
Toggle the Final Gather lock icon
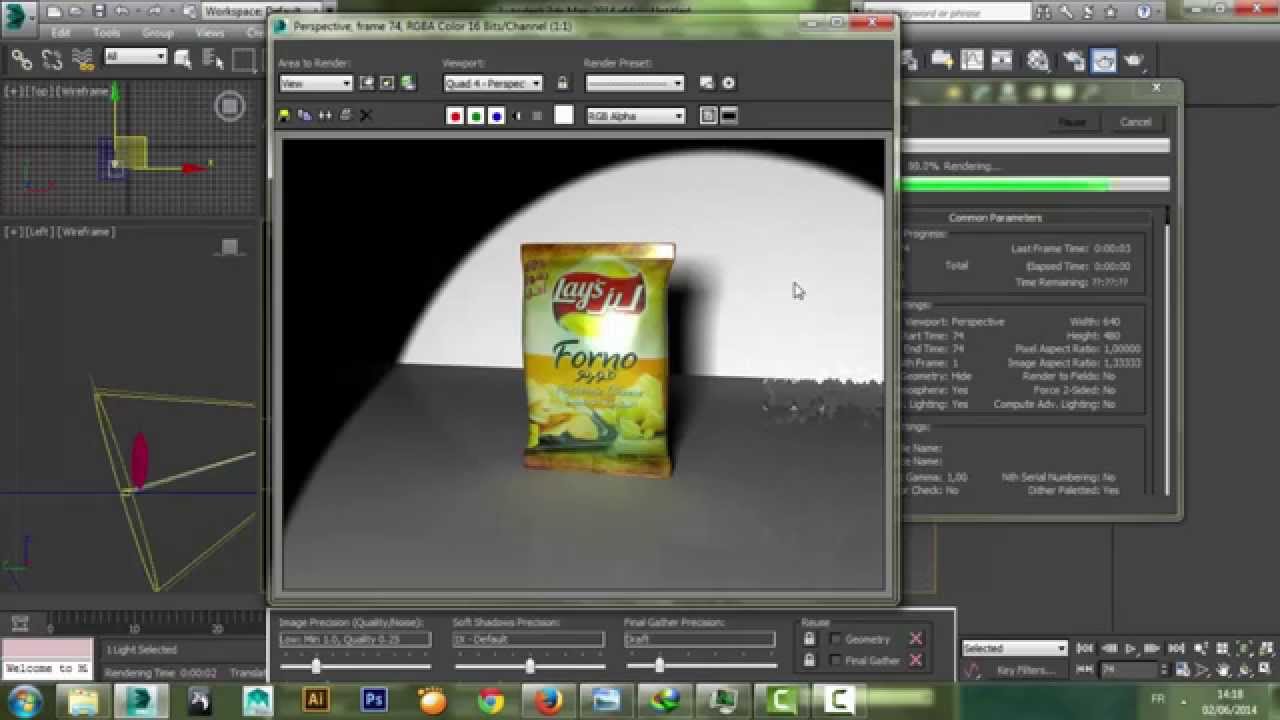click(x=809, y=660)
